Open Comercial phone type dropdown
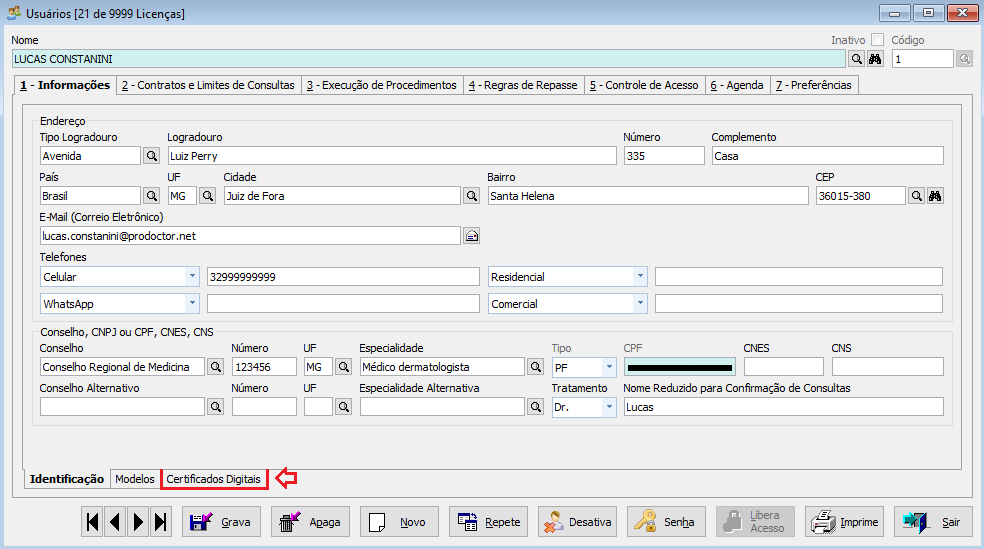This screenshot has height=549, width=984. (640, 304)
